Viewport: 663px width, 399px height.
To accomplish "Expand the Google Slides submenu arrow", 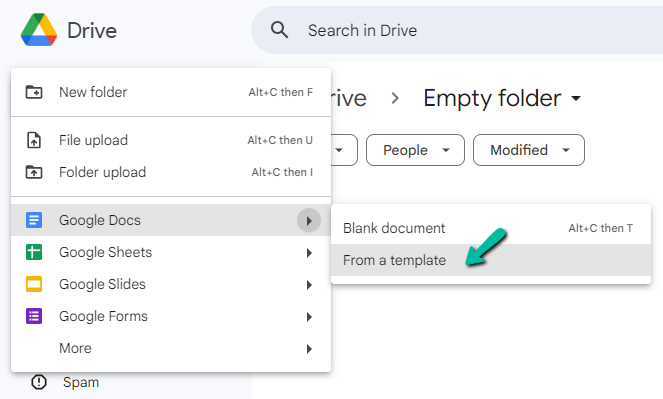I will coord(309,285).
